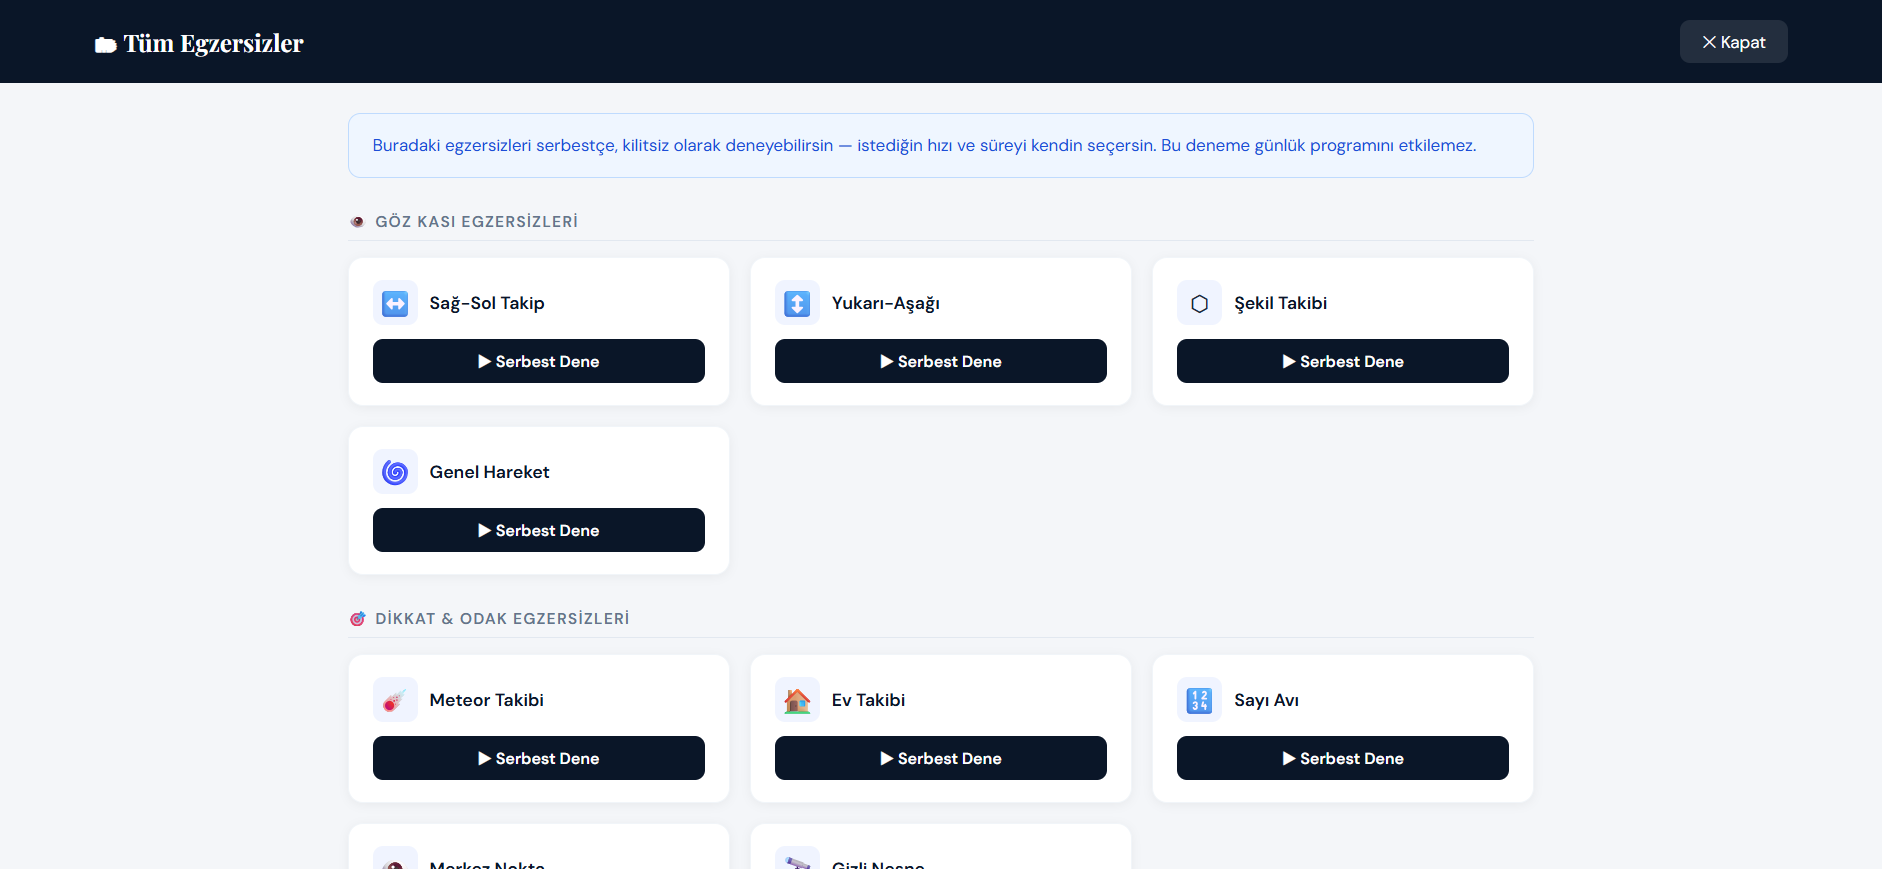Image resolution: width=1882 pixels, height=869 pixels.
Task: Click the Sağ-Sol Takip arrows icon
Action: tap(395, 303)
